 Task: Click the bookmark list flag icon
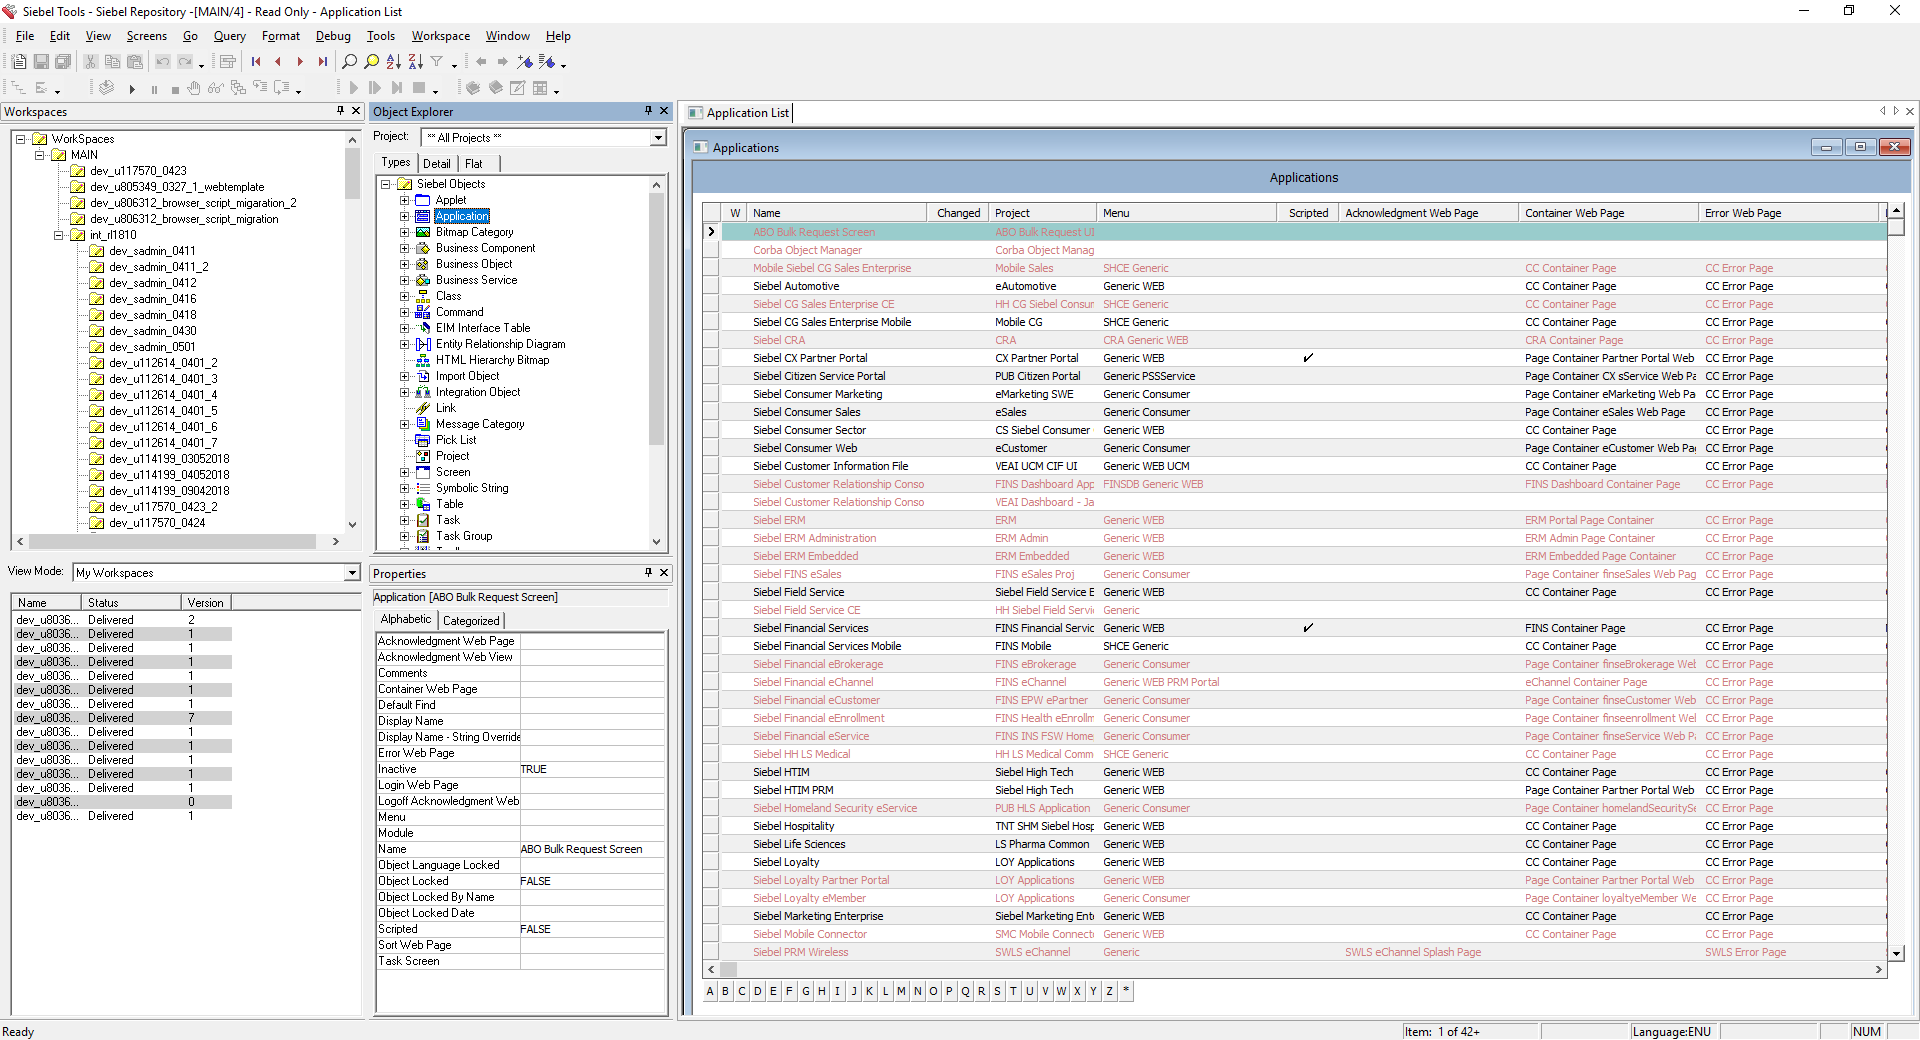(547, 62)
